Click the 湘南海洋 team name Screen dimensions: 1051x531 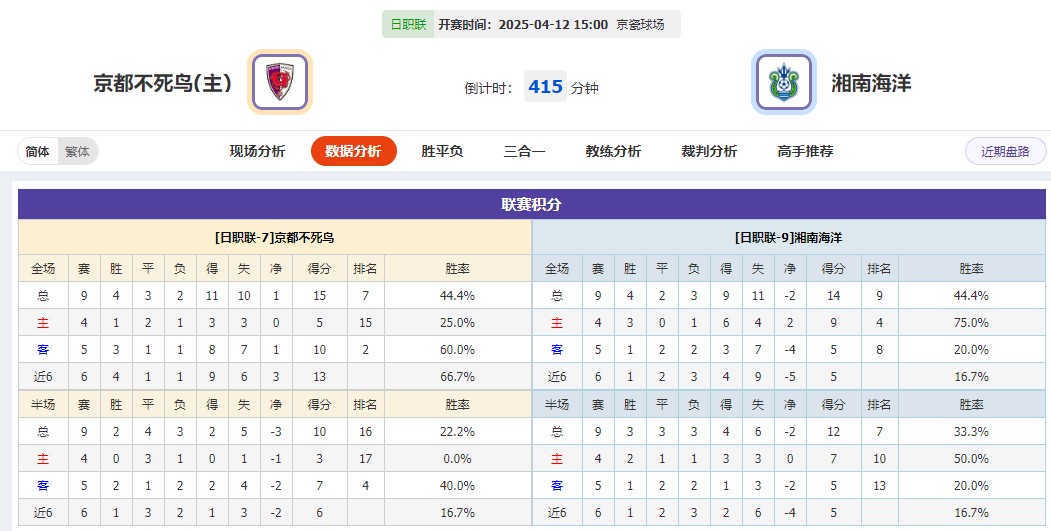(872, 83)
